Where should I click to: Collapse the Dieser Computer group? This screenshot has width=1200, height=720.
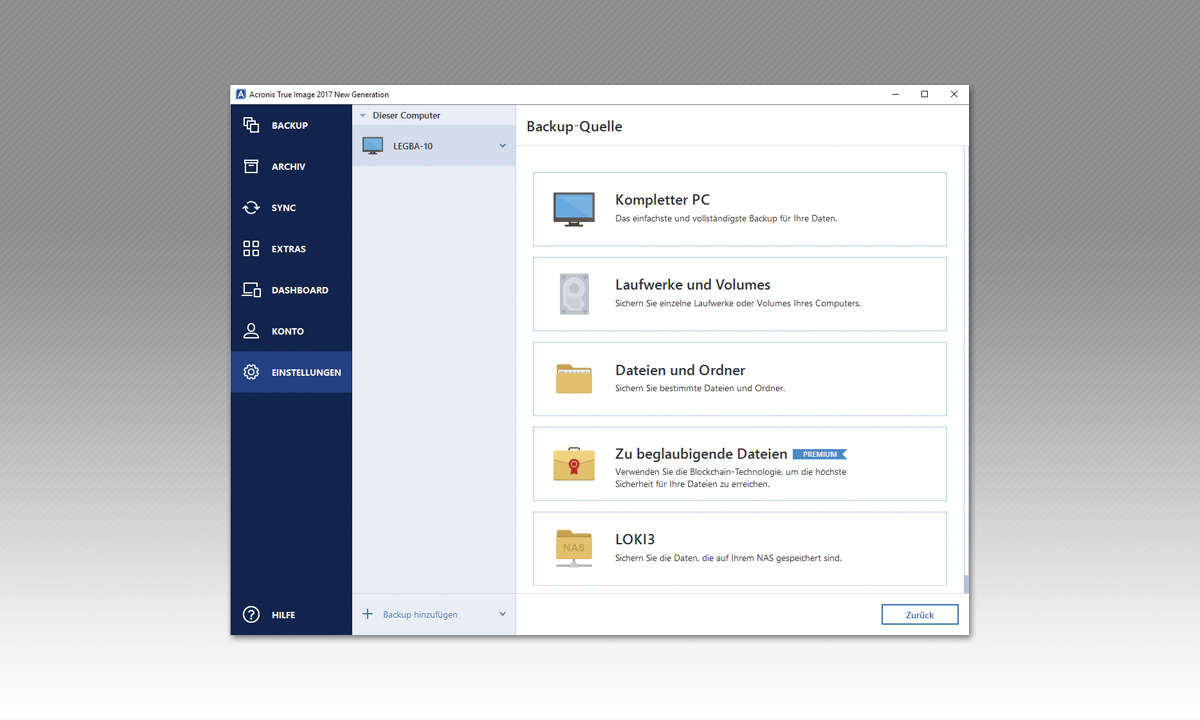[x=363, y=116]
